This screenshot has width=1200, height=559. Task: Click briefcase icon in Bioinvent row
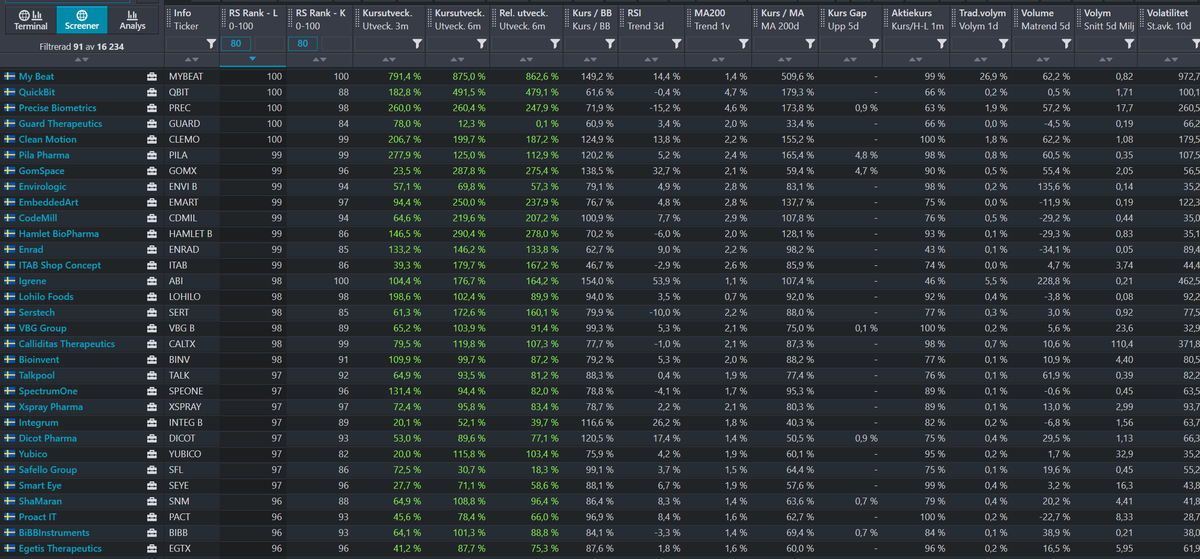(151, 360)
